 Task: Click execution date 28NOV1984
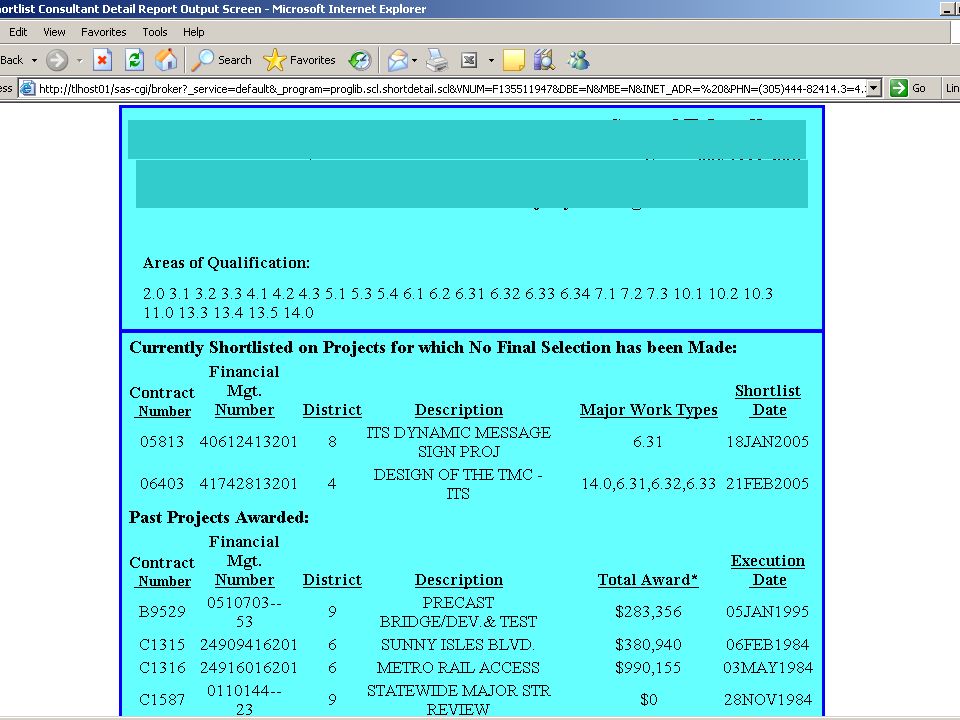[x=768, y=699]
